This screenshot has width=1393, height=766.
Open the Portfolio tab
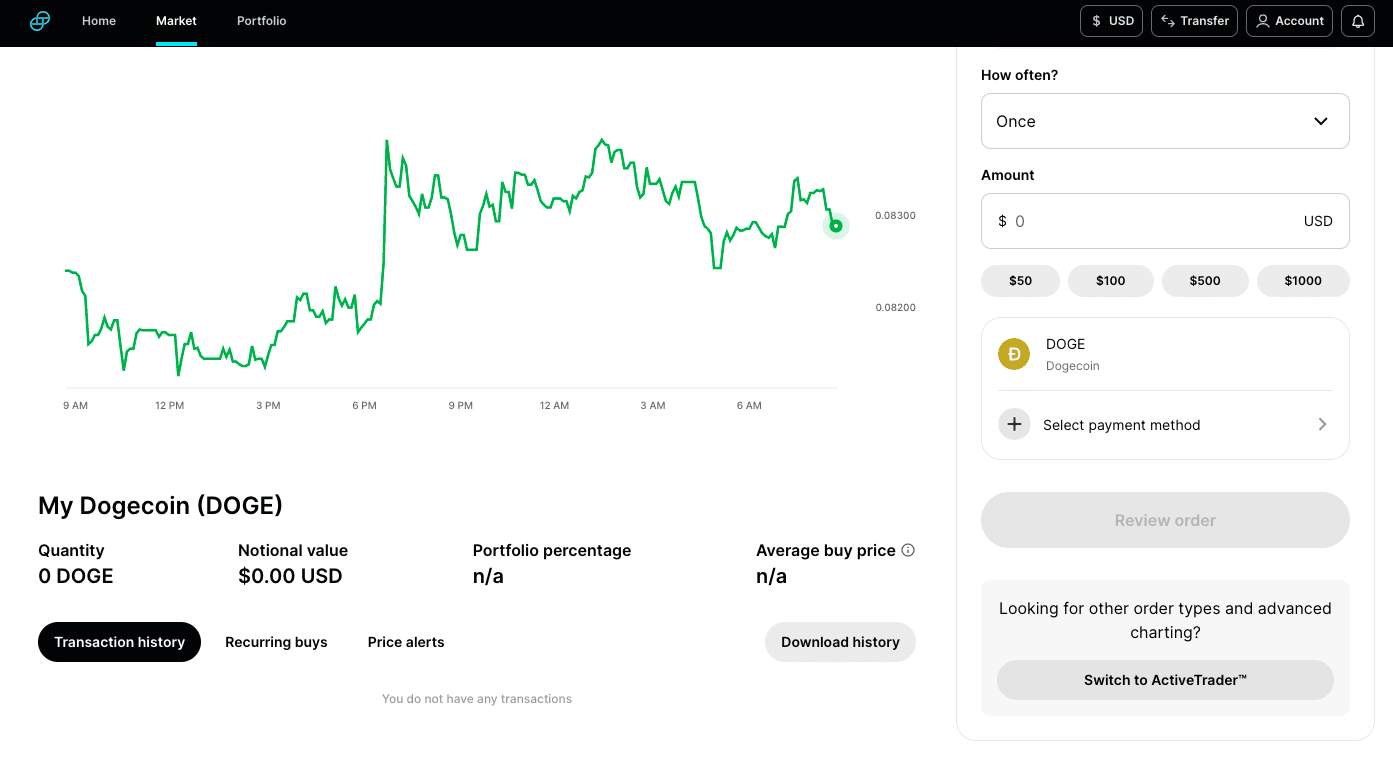coord(262,21)
